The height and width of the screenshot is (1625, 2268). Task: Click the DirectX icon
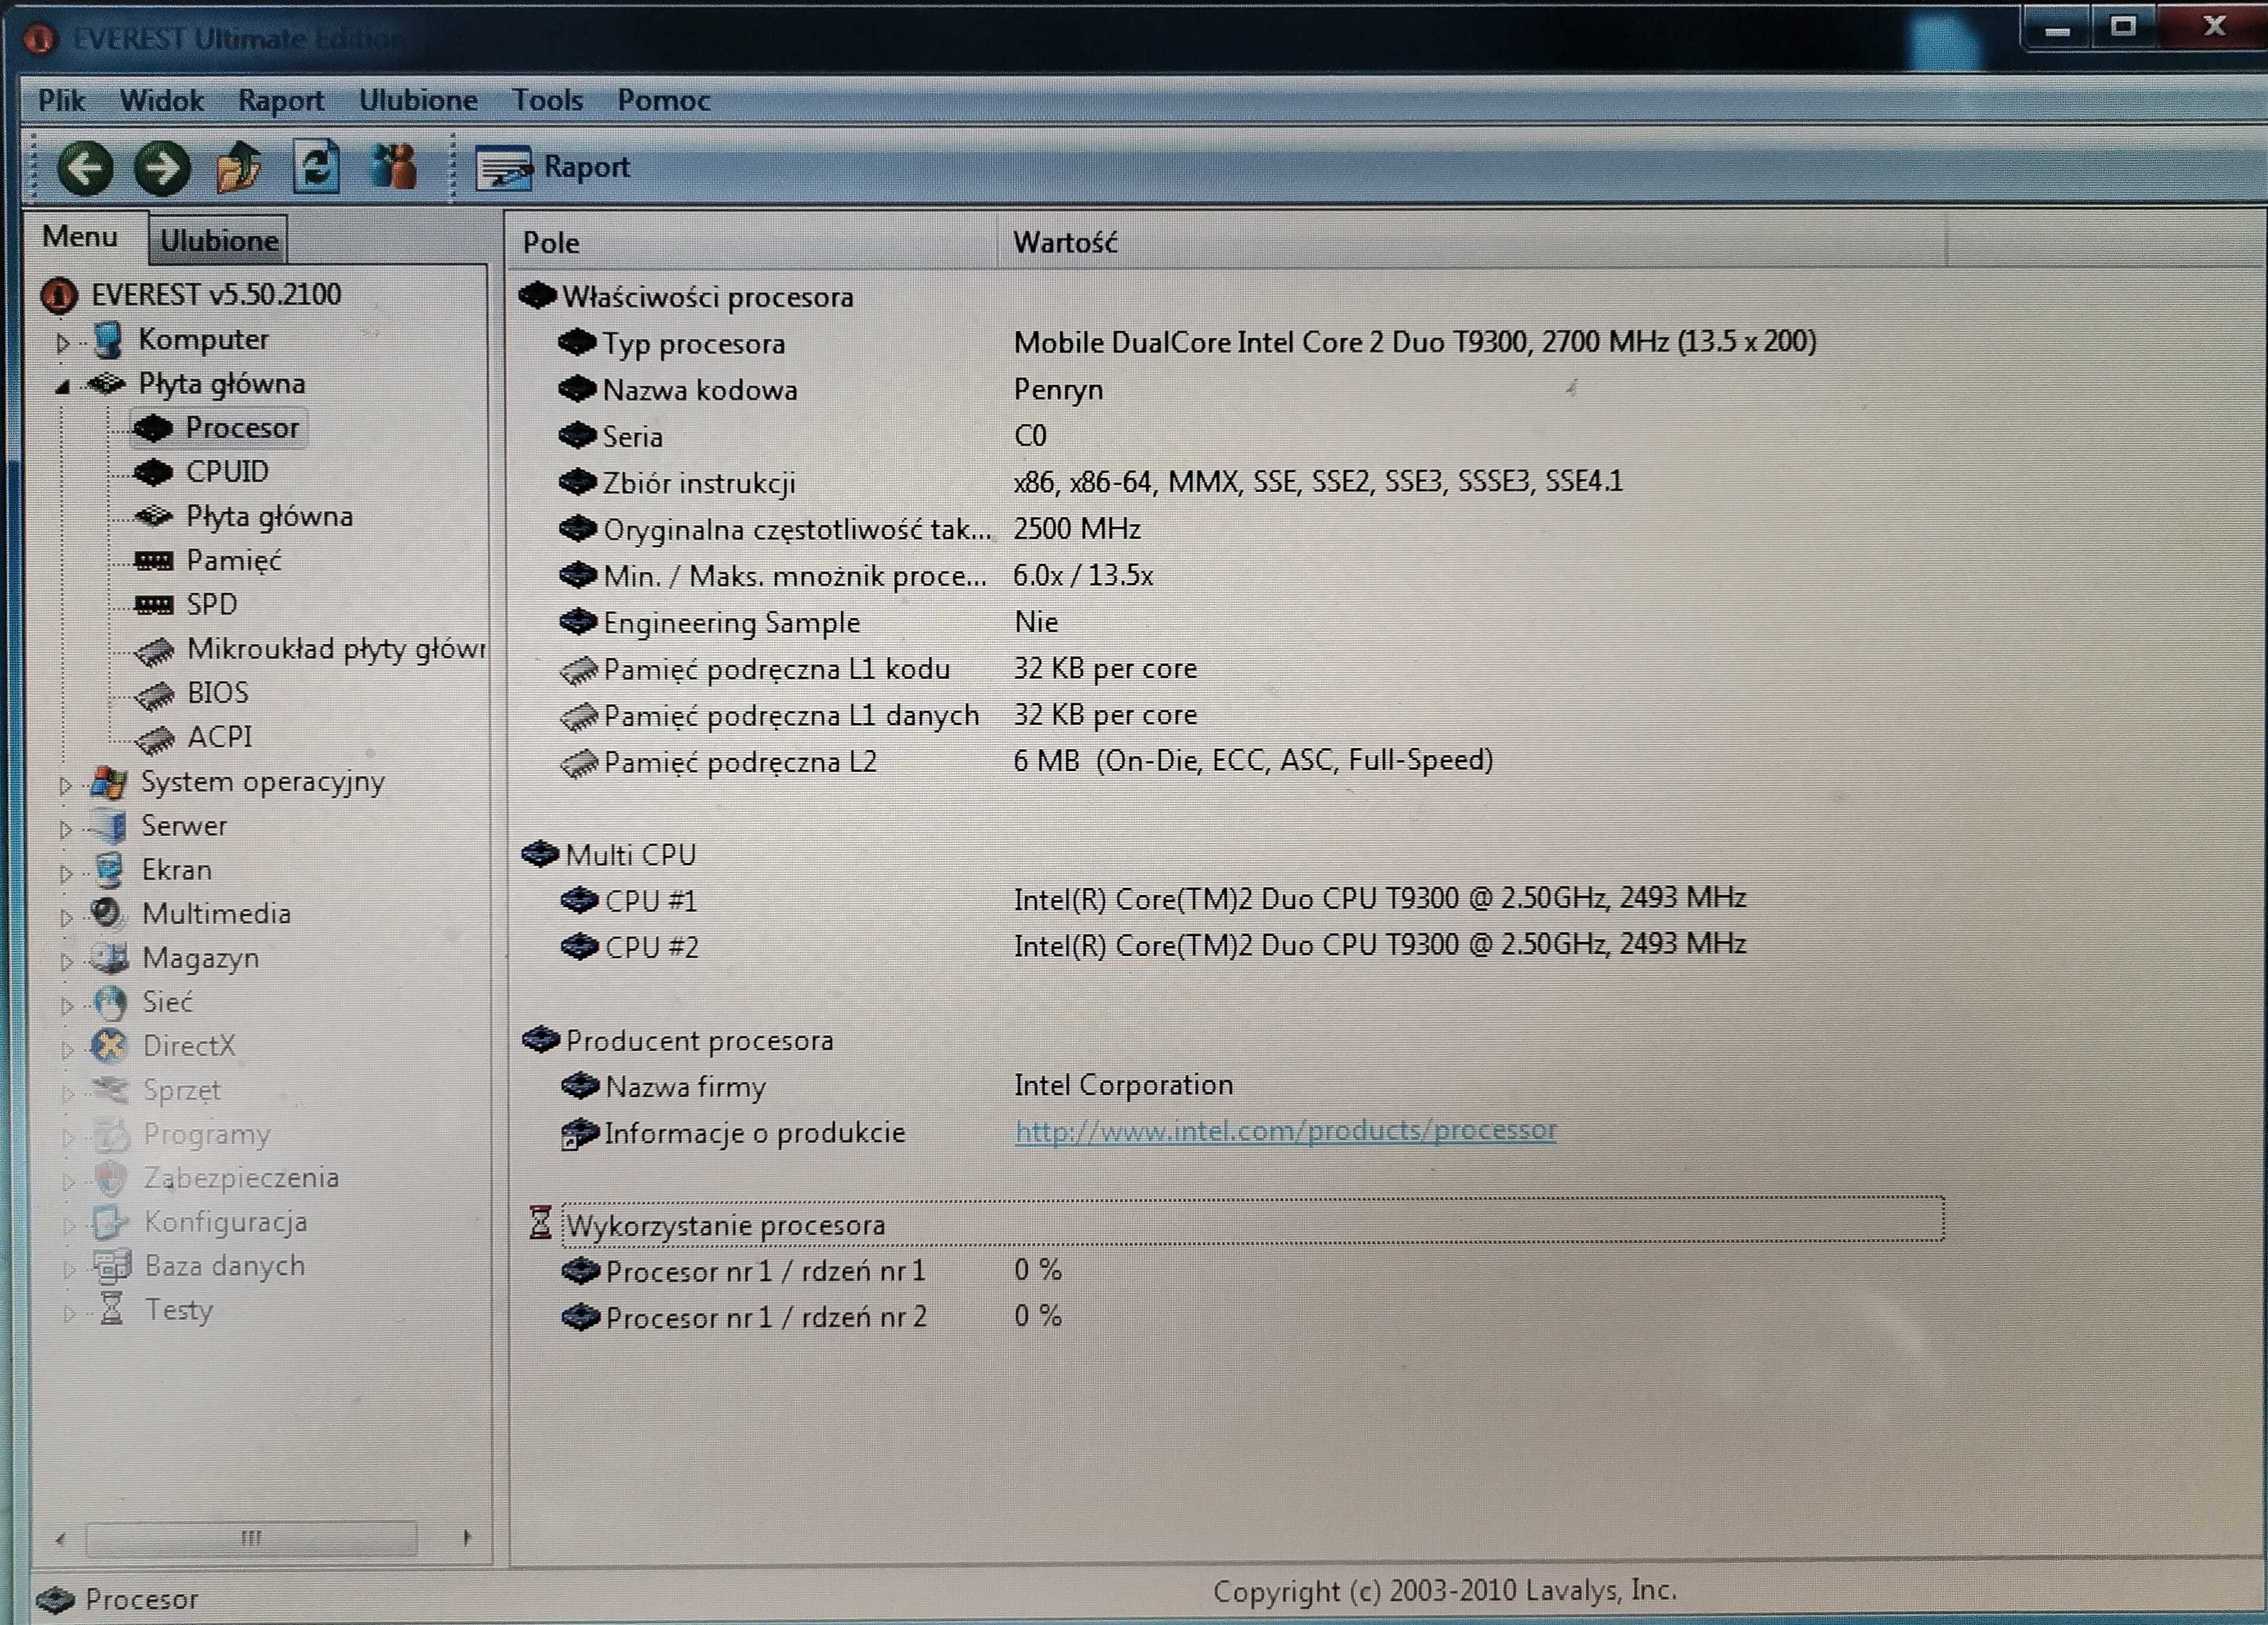pyautogui.click(x=109, y=1046)
